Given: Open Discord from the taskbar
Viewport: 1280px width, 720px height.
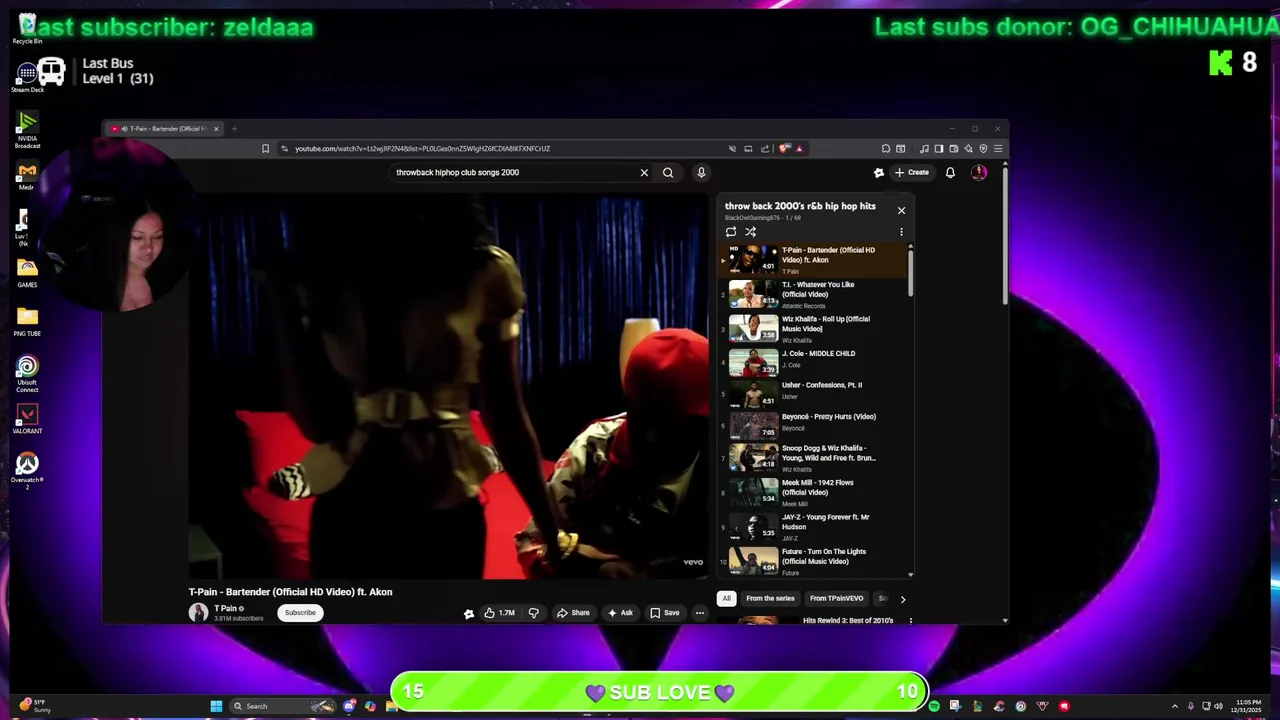Looking at the screenshot, I should tap(349, 706).
